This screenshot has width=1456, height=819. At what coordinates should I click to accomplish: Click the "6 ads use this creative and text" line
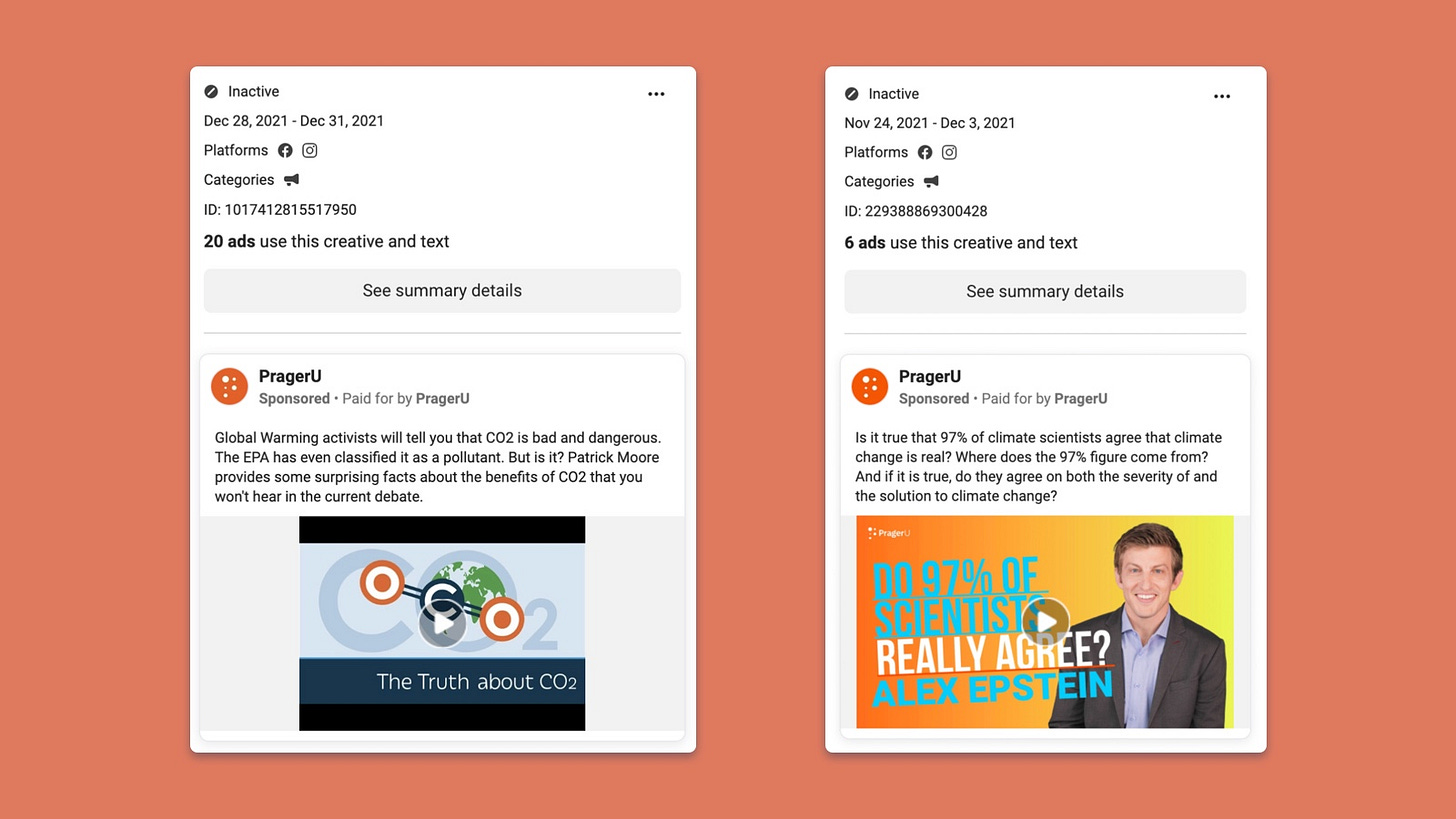click(961, 243)
